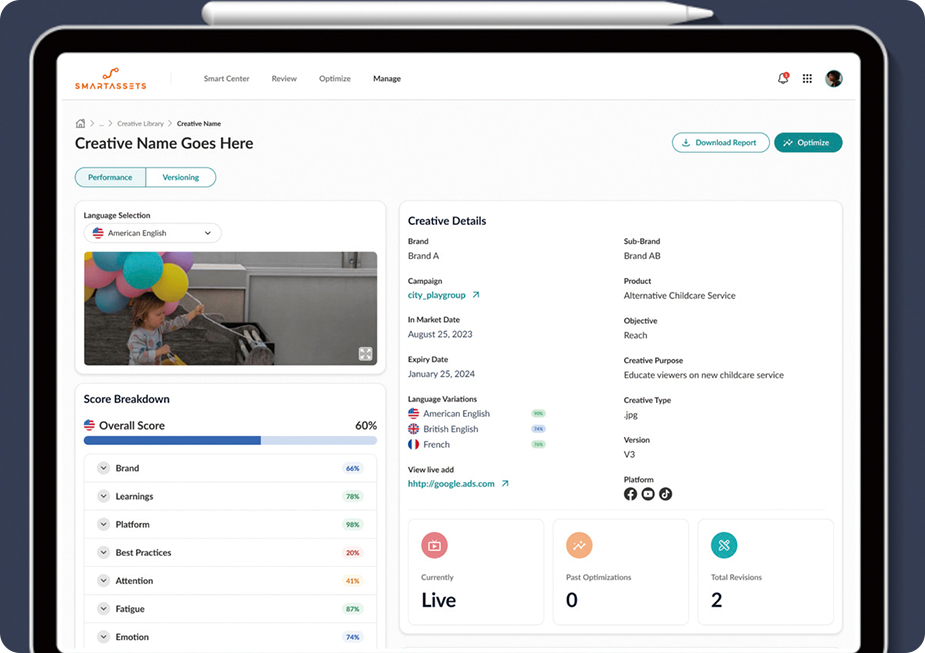Go to Creative Library breadcrumb
This screenshot has height=653, width=925.
140,124
